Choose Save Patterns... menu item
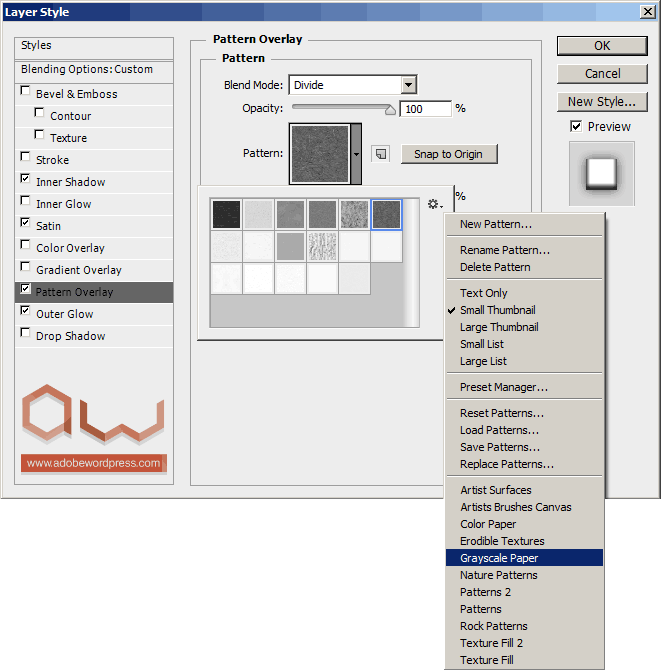The height and width of the screenshot is (672, 661). point(524,447)
